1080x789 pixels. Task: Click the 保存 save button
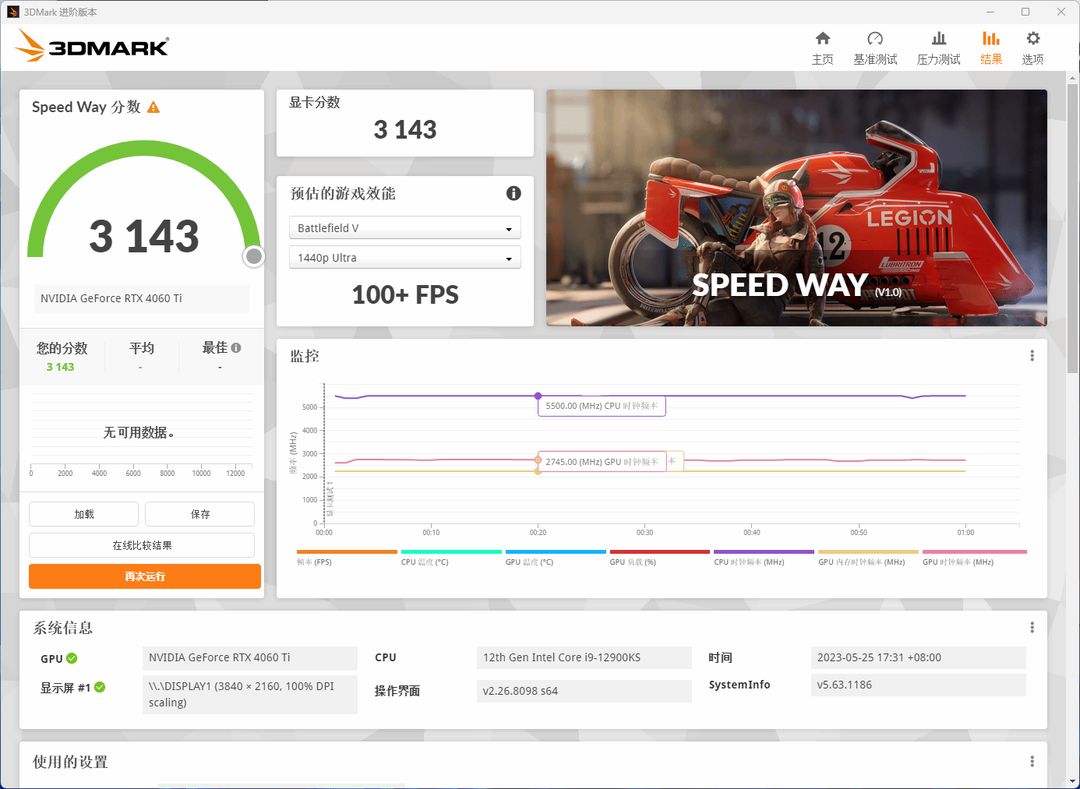[200, 514]
